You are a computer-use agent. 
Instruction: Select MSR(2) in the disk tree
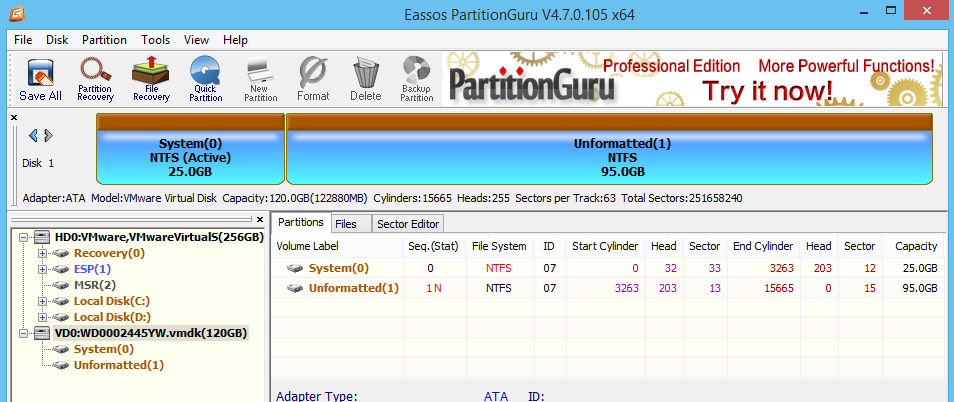(95, 285)
